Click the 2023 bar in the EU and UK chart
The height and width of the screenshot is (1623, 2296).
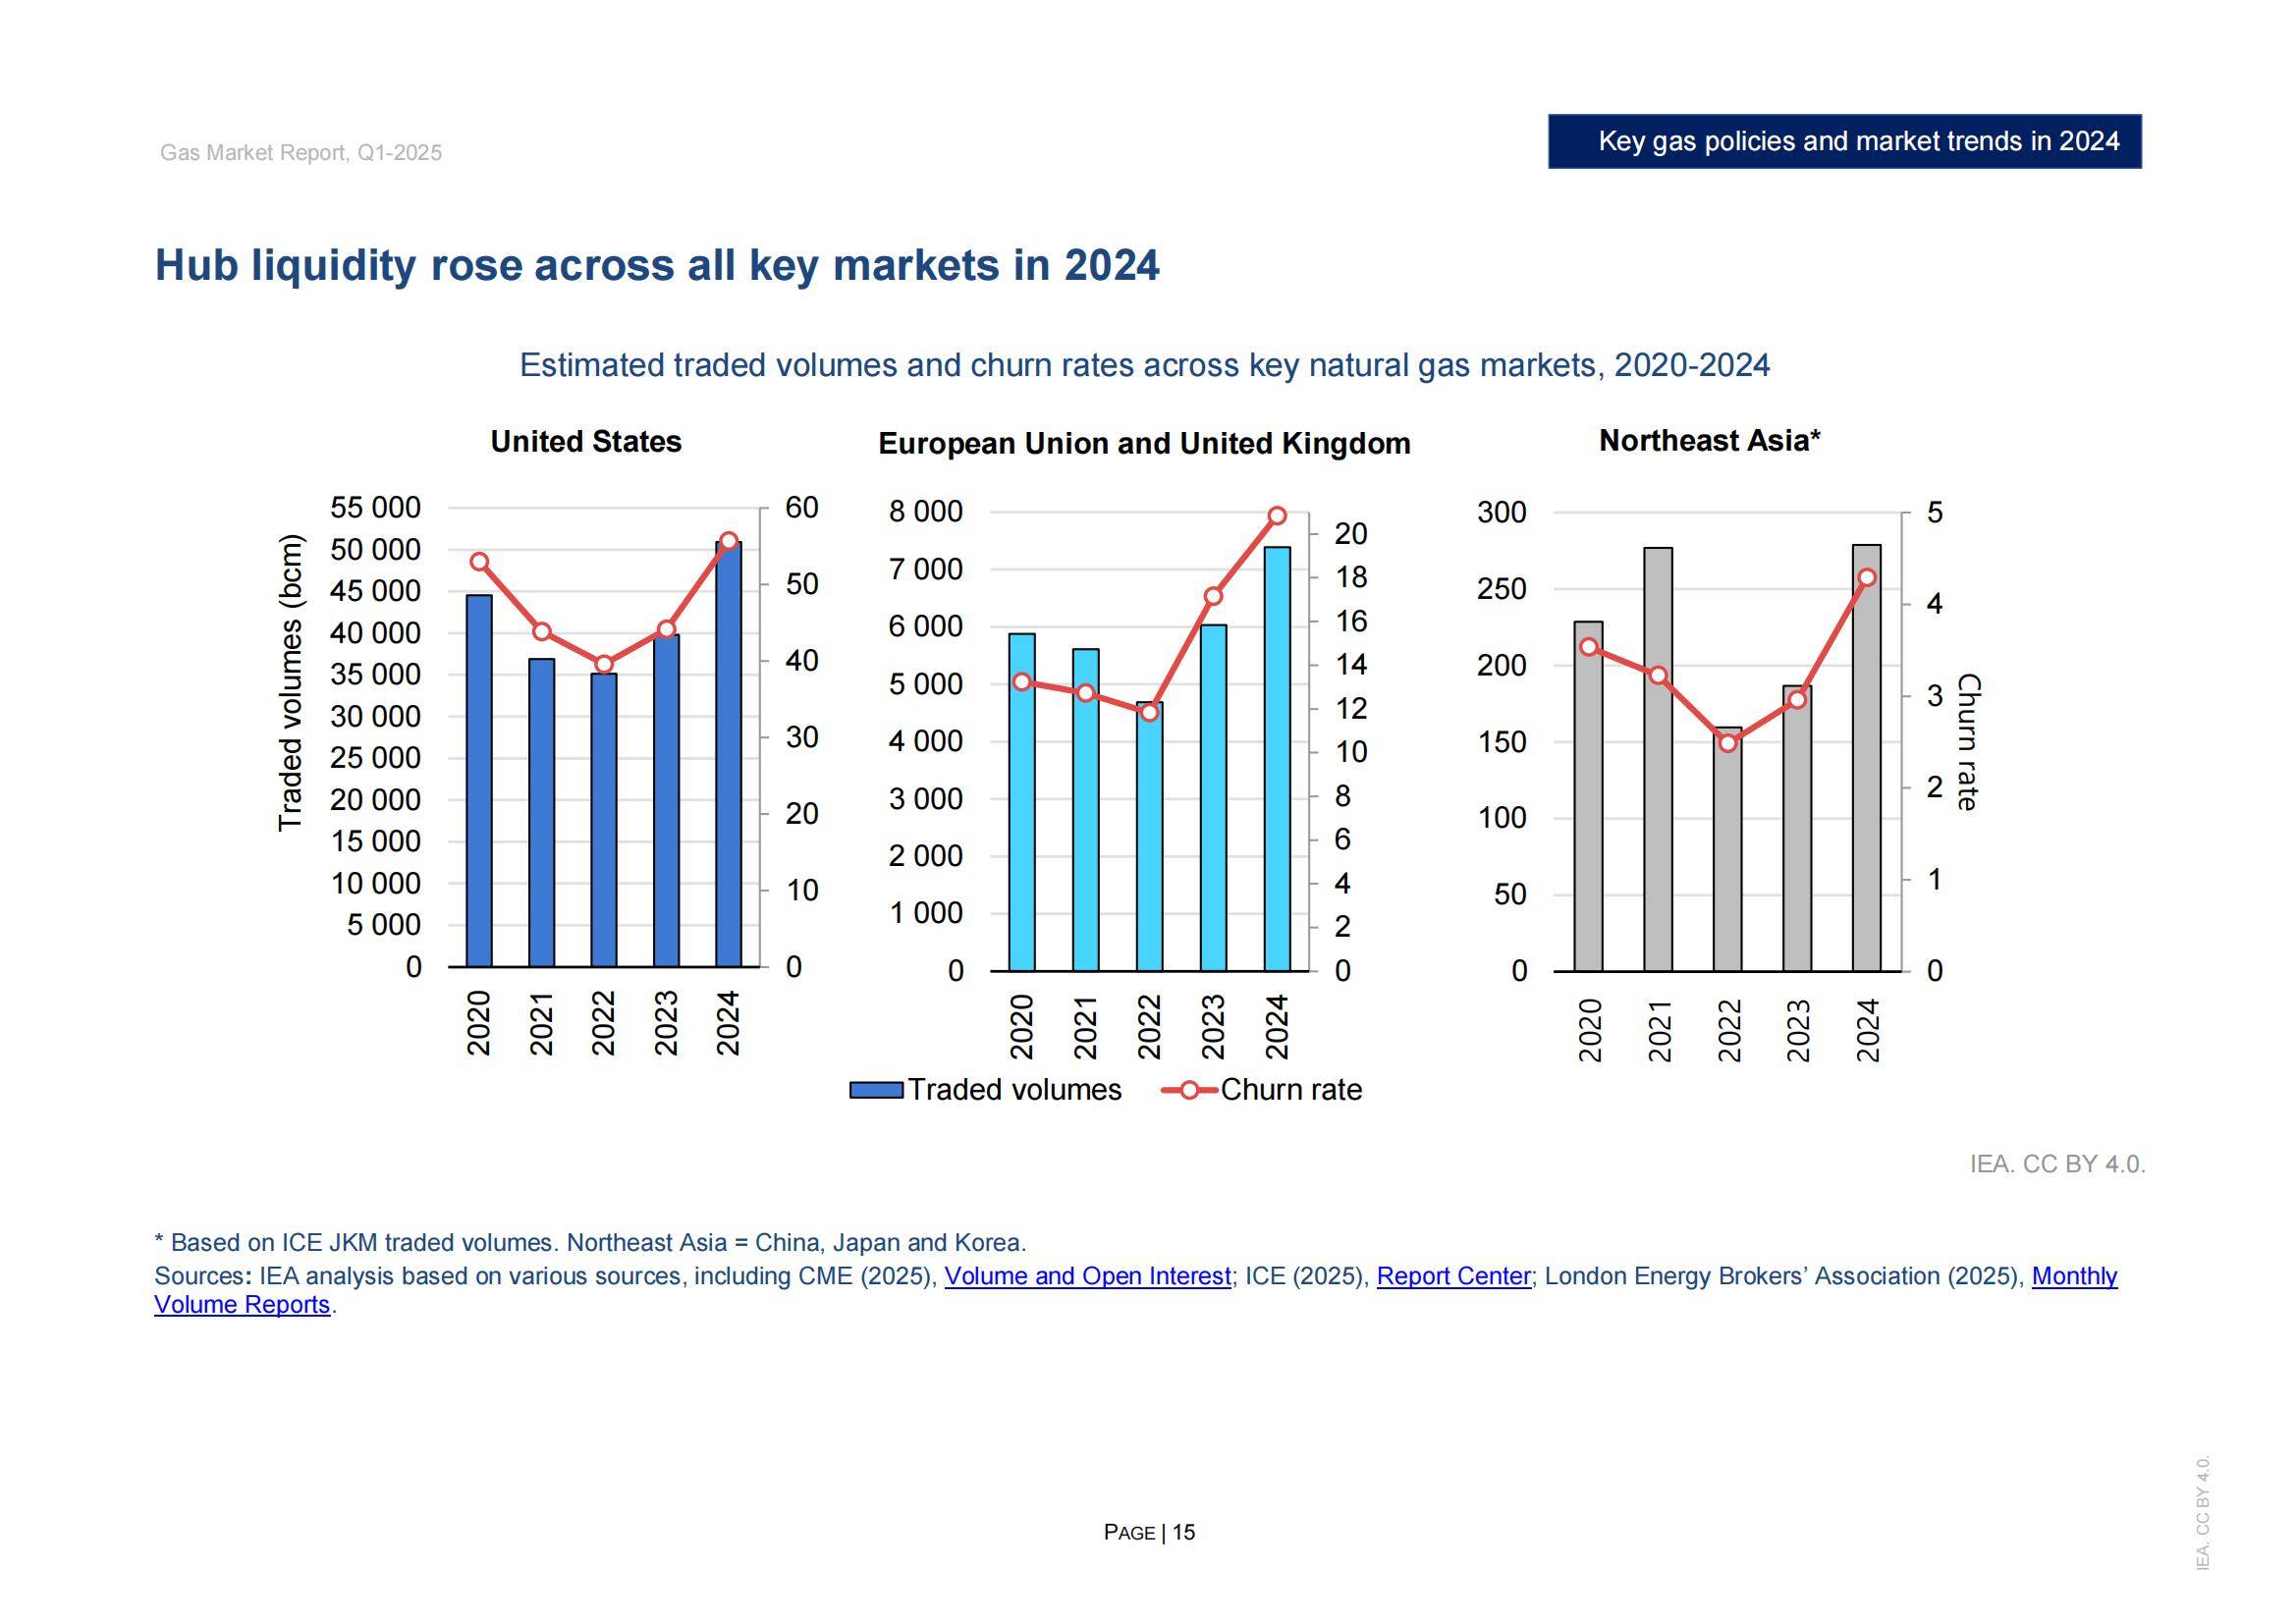(x=1213, y=798)
